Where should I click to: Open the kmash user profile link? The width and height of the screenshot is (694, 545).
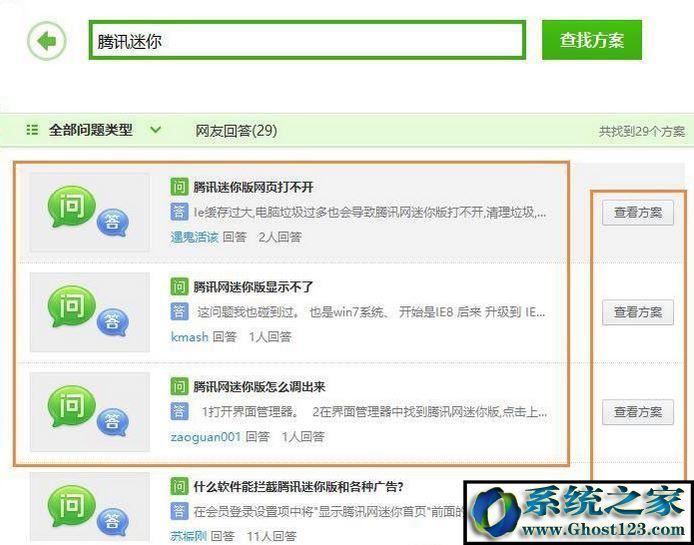(189, 337)
